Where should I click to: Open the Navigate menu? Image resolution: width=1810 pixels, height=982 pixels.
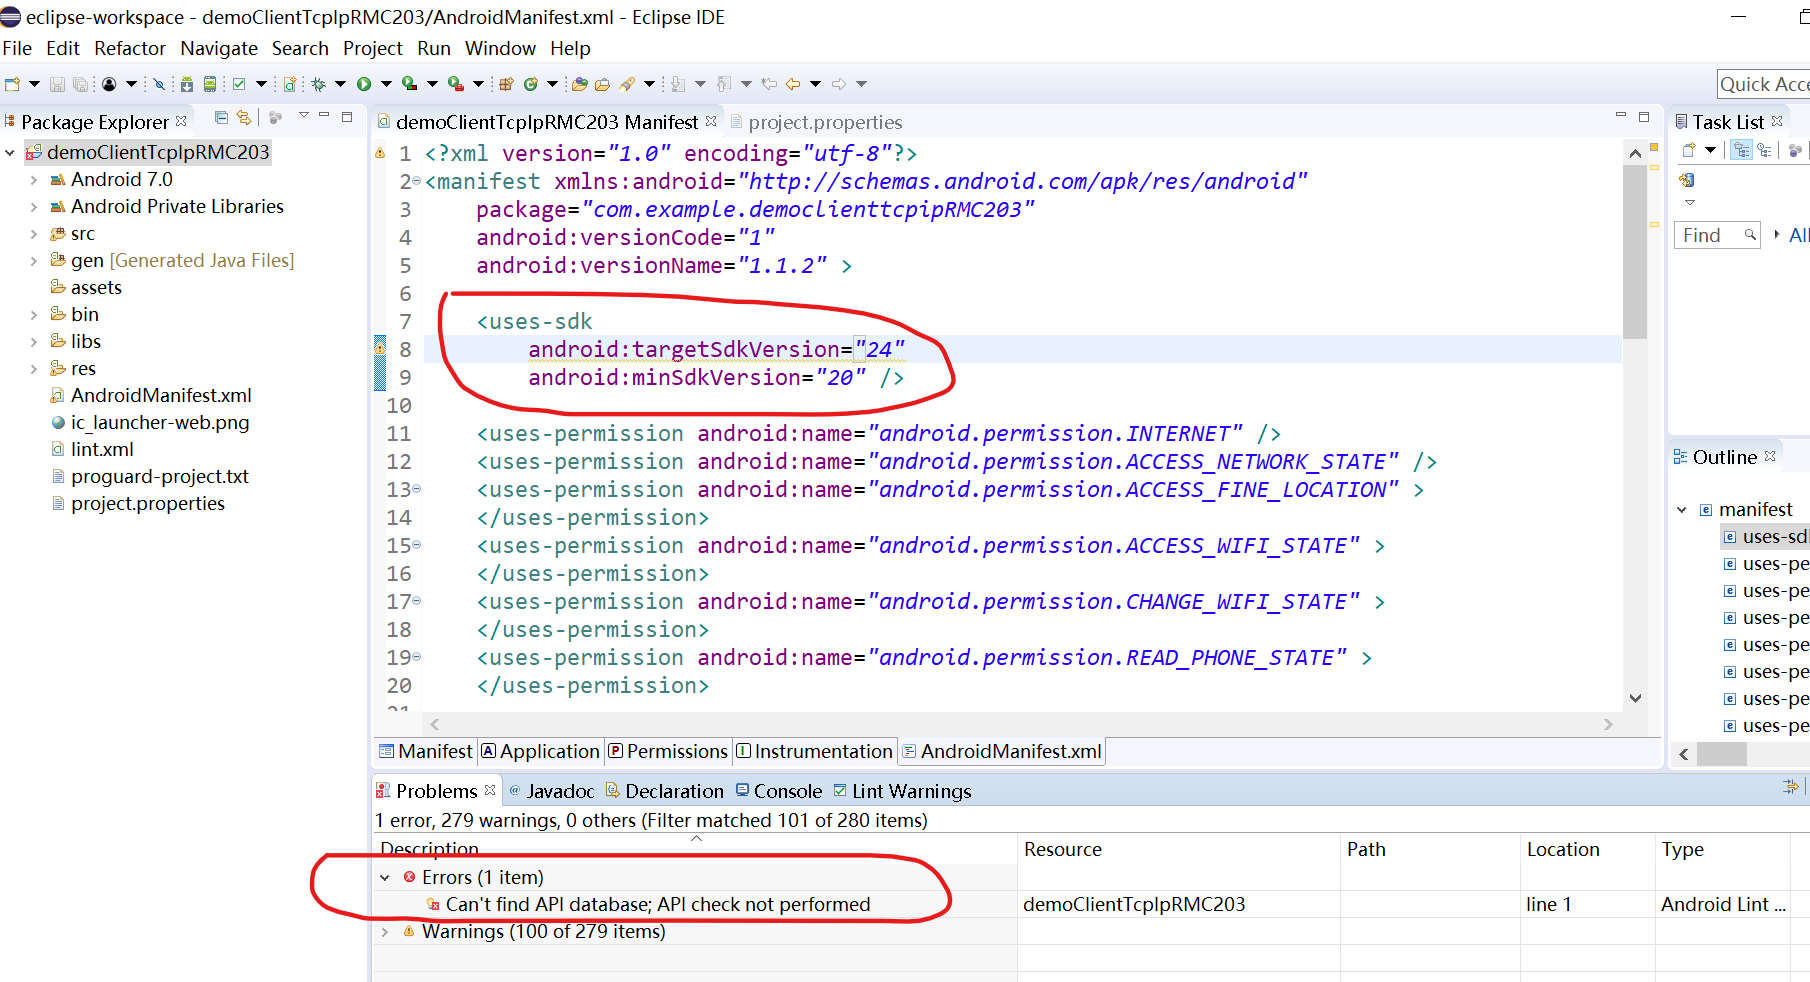click(219, 48)
